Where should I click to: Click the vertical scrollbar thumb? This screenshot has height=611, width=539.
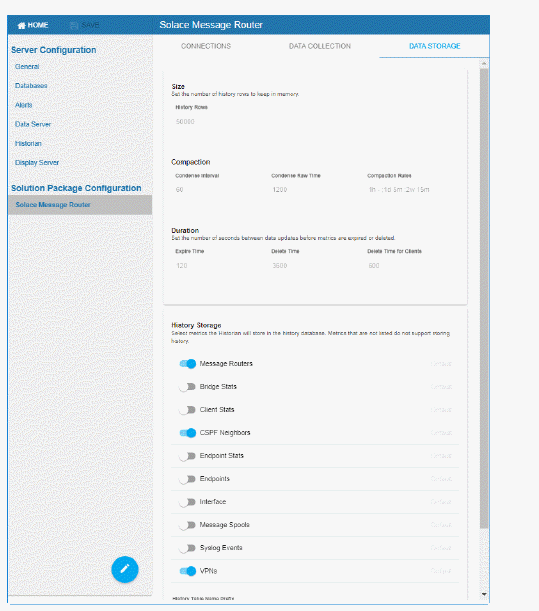[x=484, y=298]
